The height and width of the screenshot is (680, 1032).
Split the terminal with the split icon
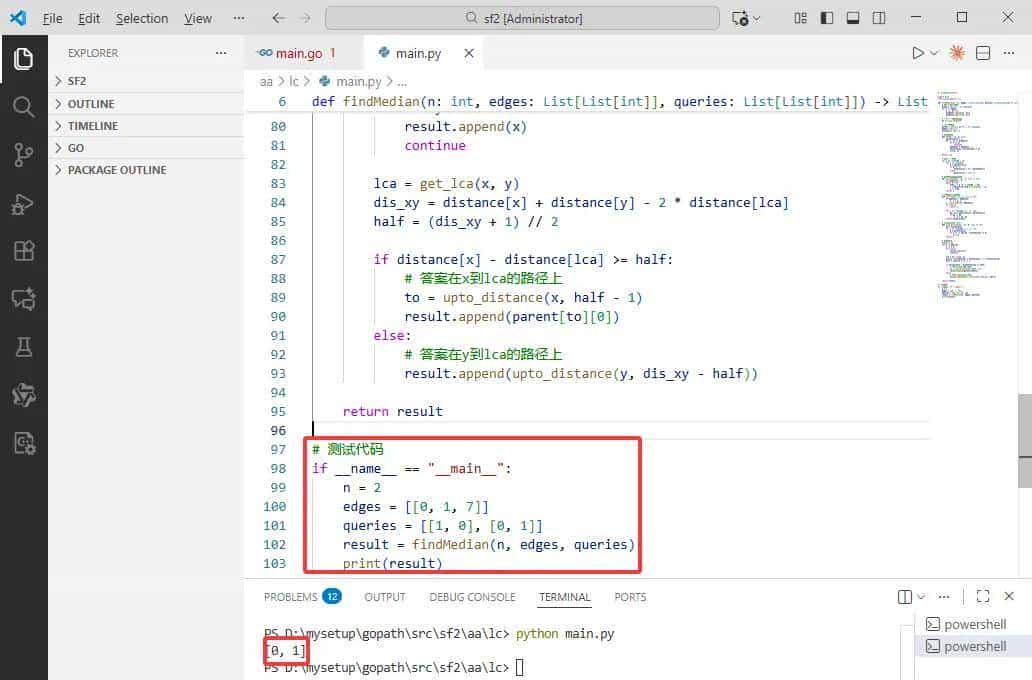tap(905, 596)
